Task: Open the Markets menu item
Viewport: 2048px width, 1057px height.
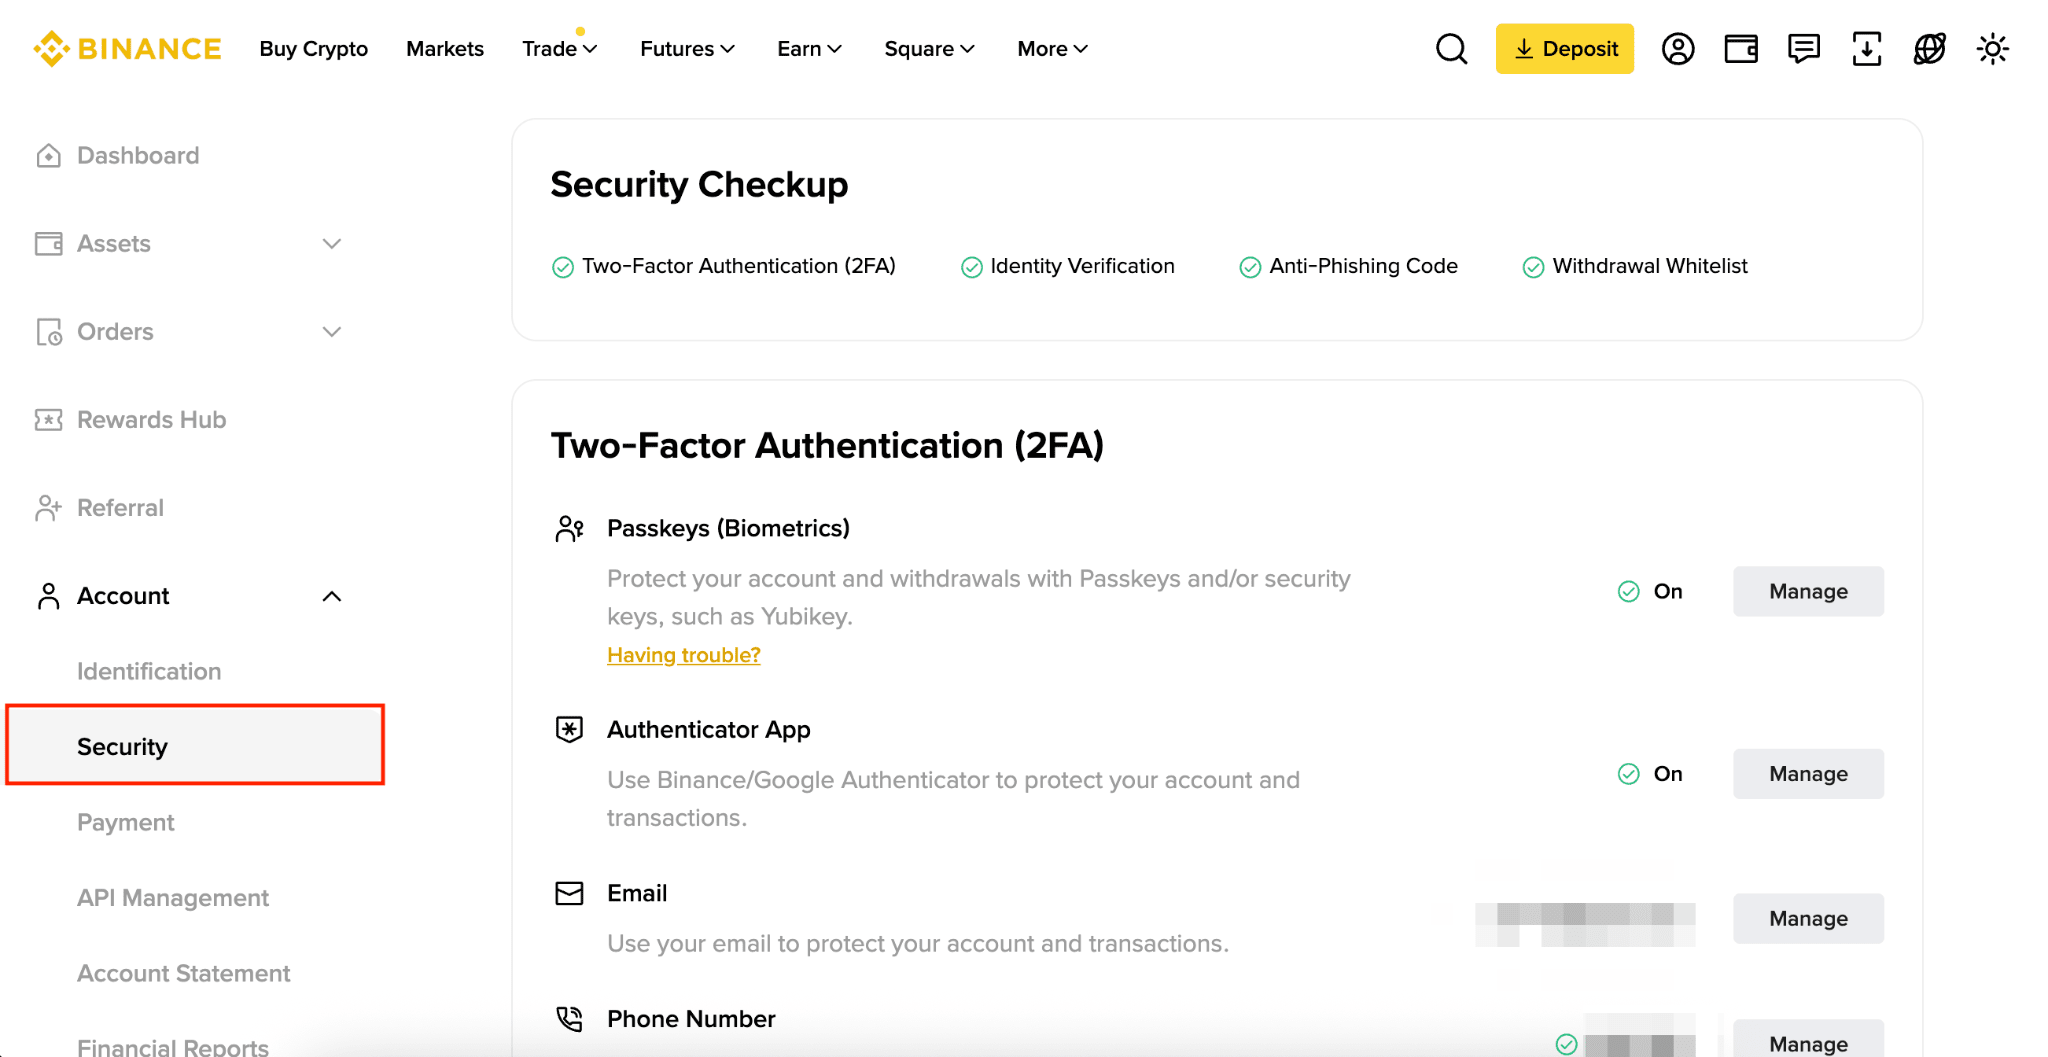Action: pyautogui.click(x=445, y=49)
